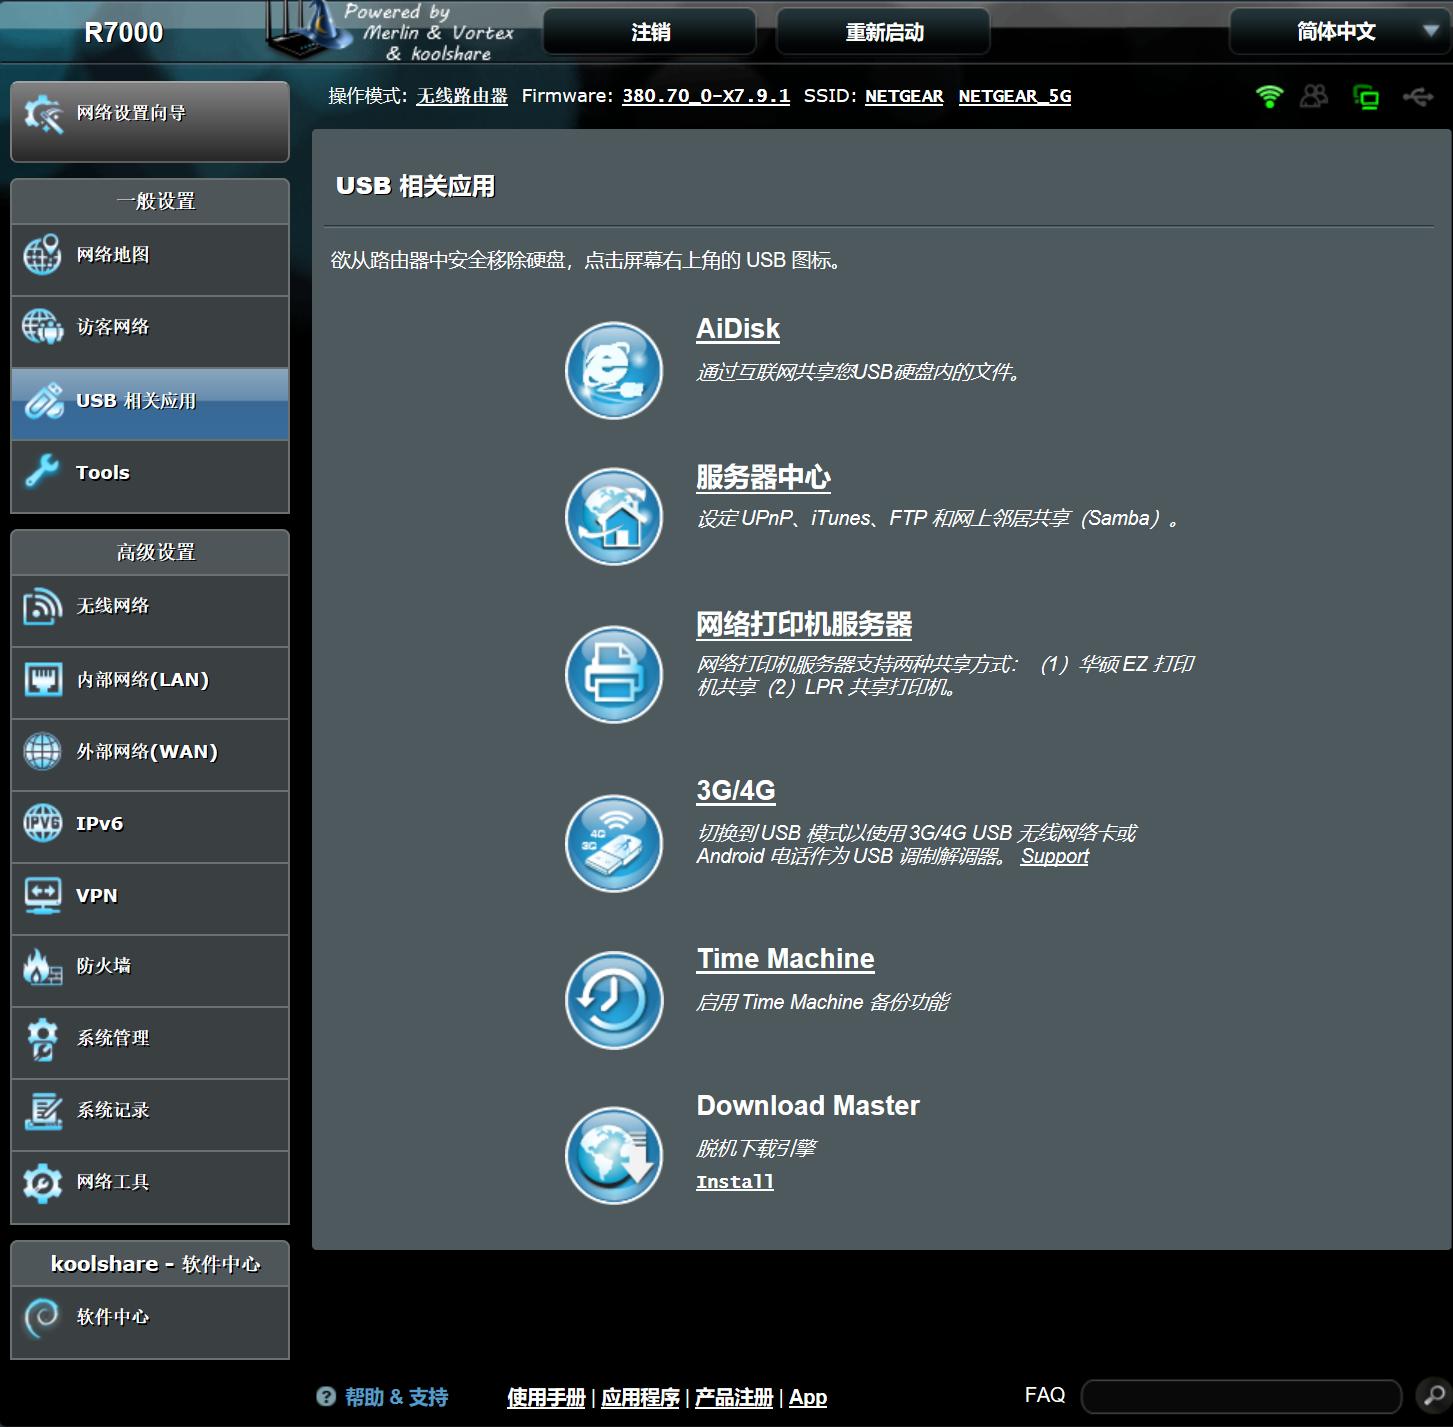Click the USB status icon in header
The image size is (1453, 1427).
point(1418,97)
